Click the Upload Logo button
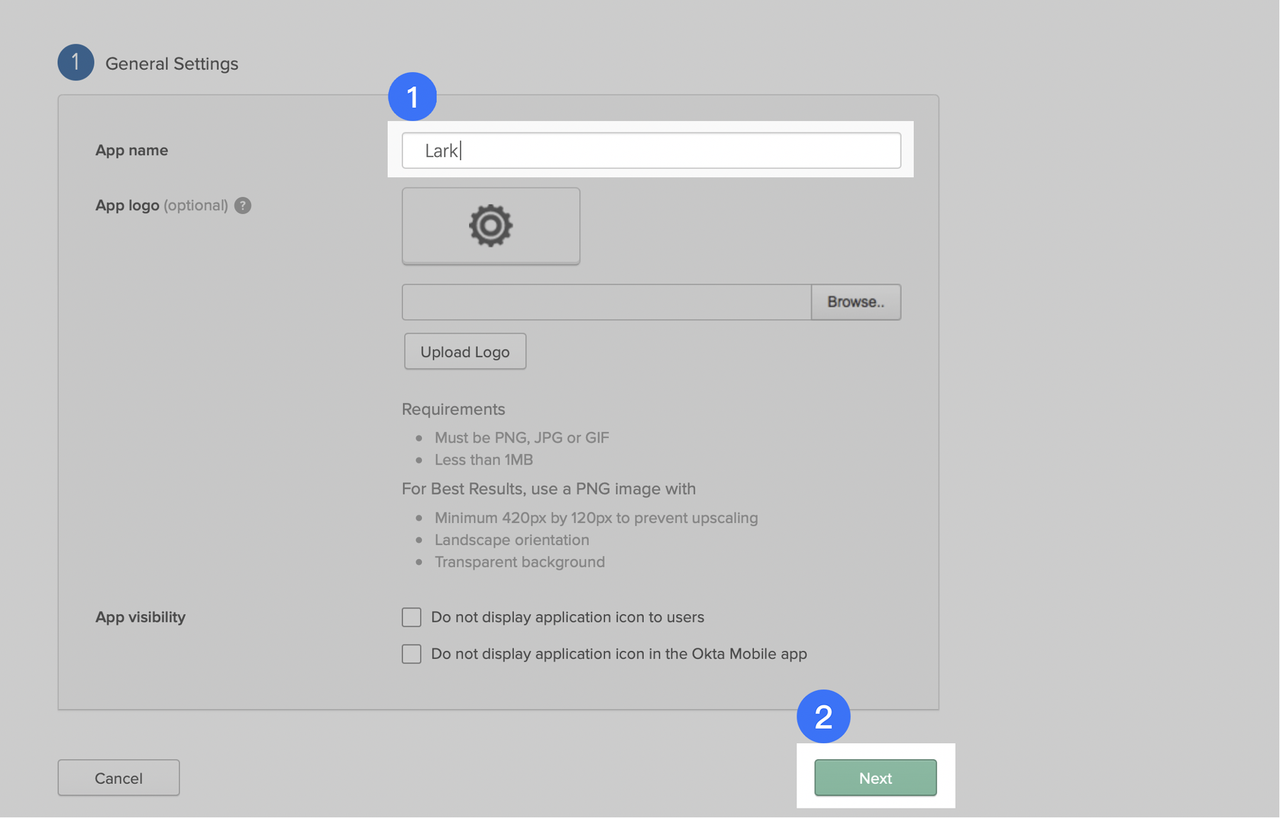This screenshot has width=1280, height=818. tap(464, 351)
